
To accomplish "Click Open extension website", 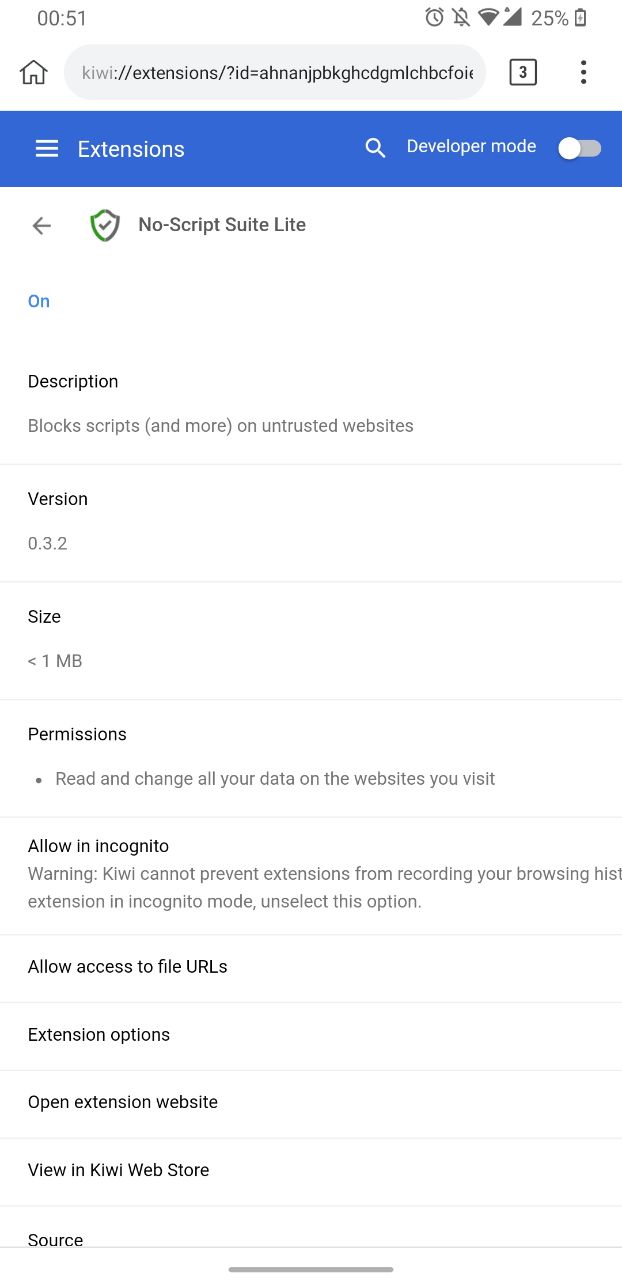I will [311, 1103].
